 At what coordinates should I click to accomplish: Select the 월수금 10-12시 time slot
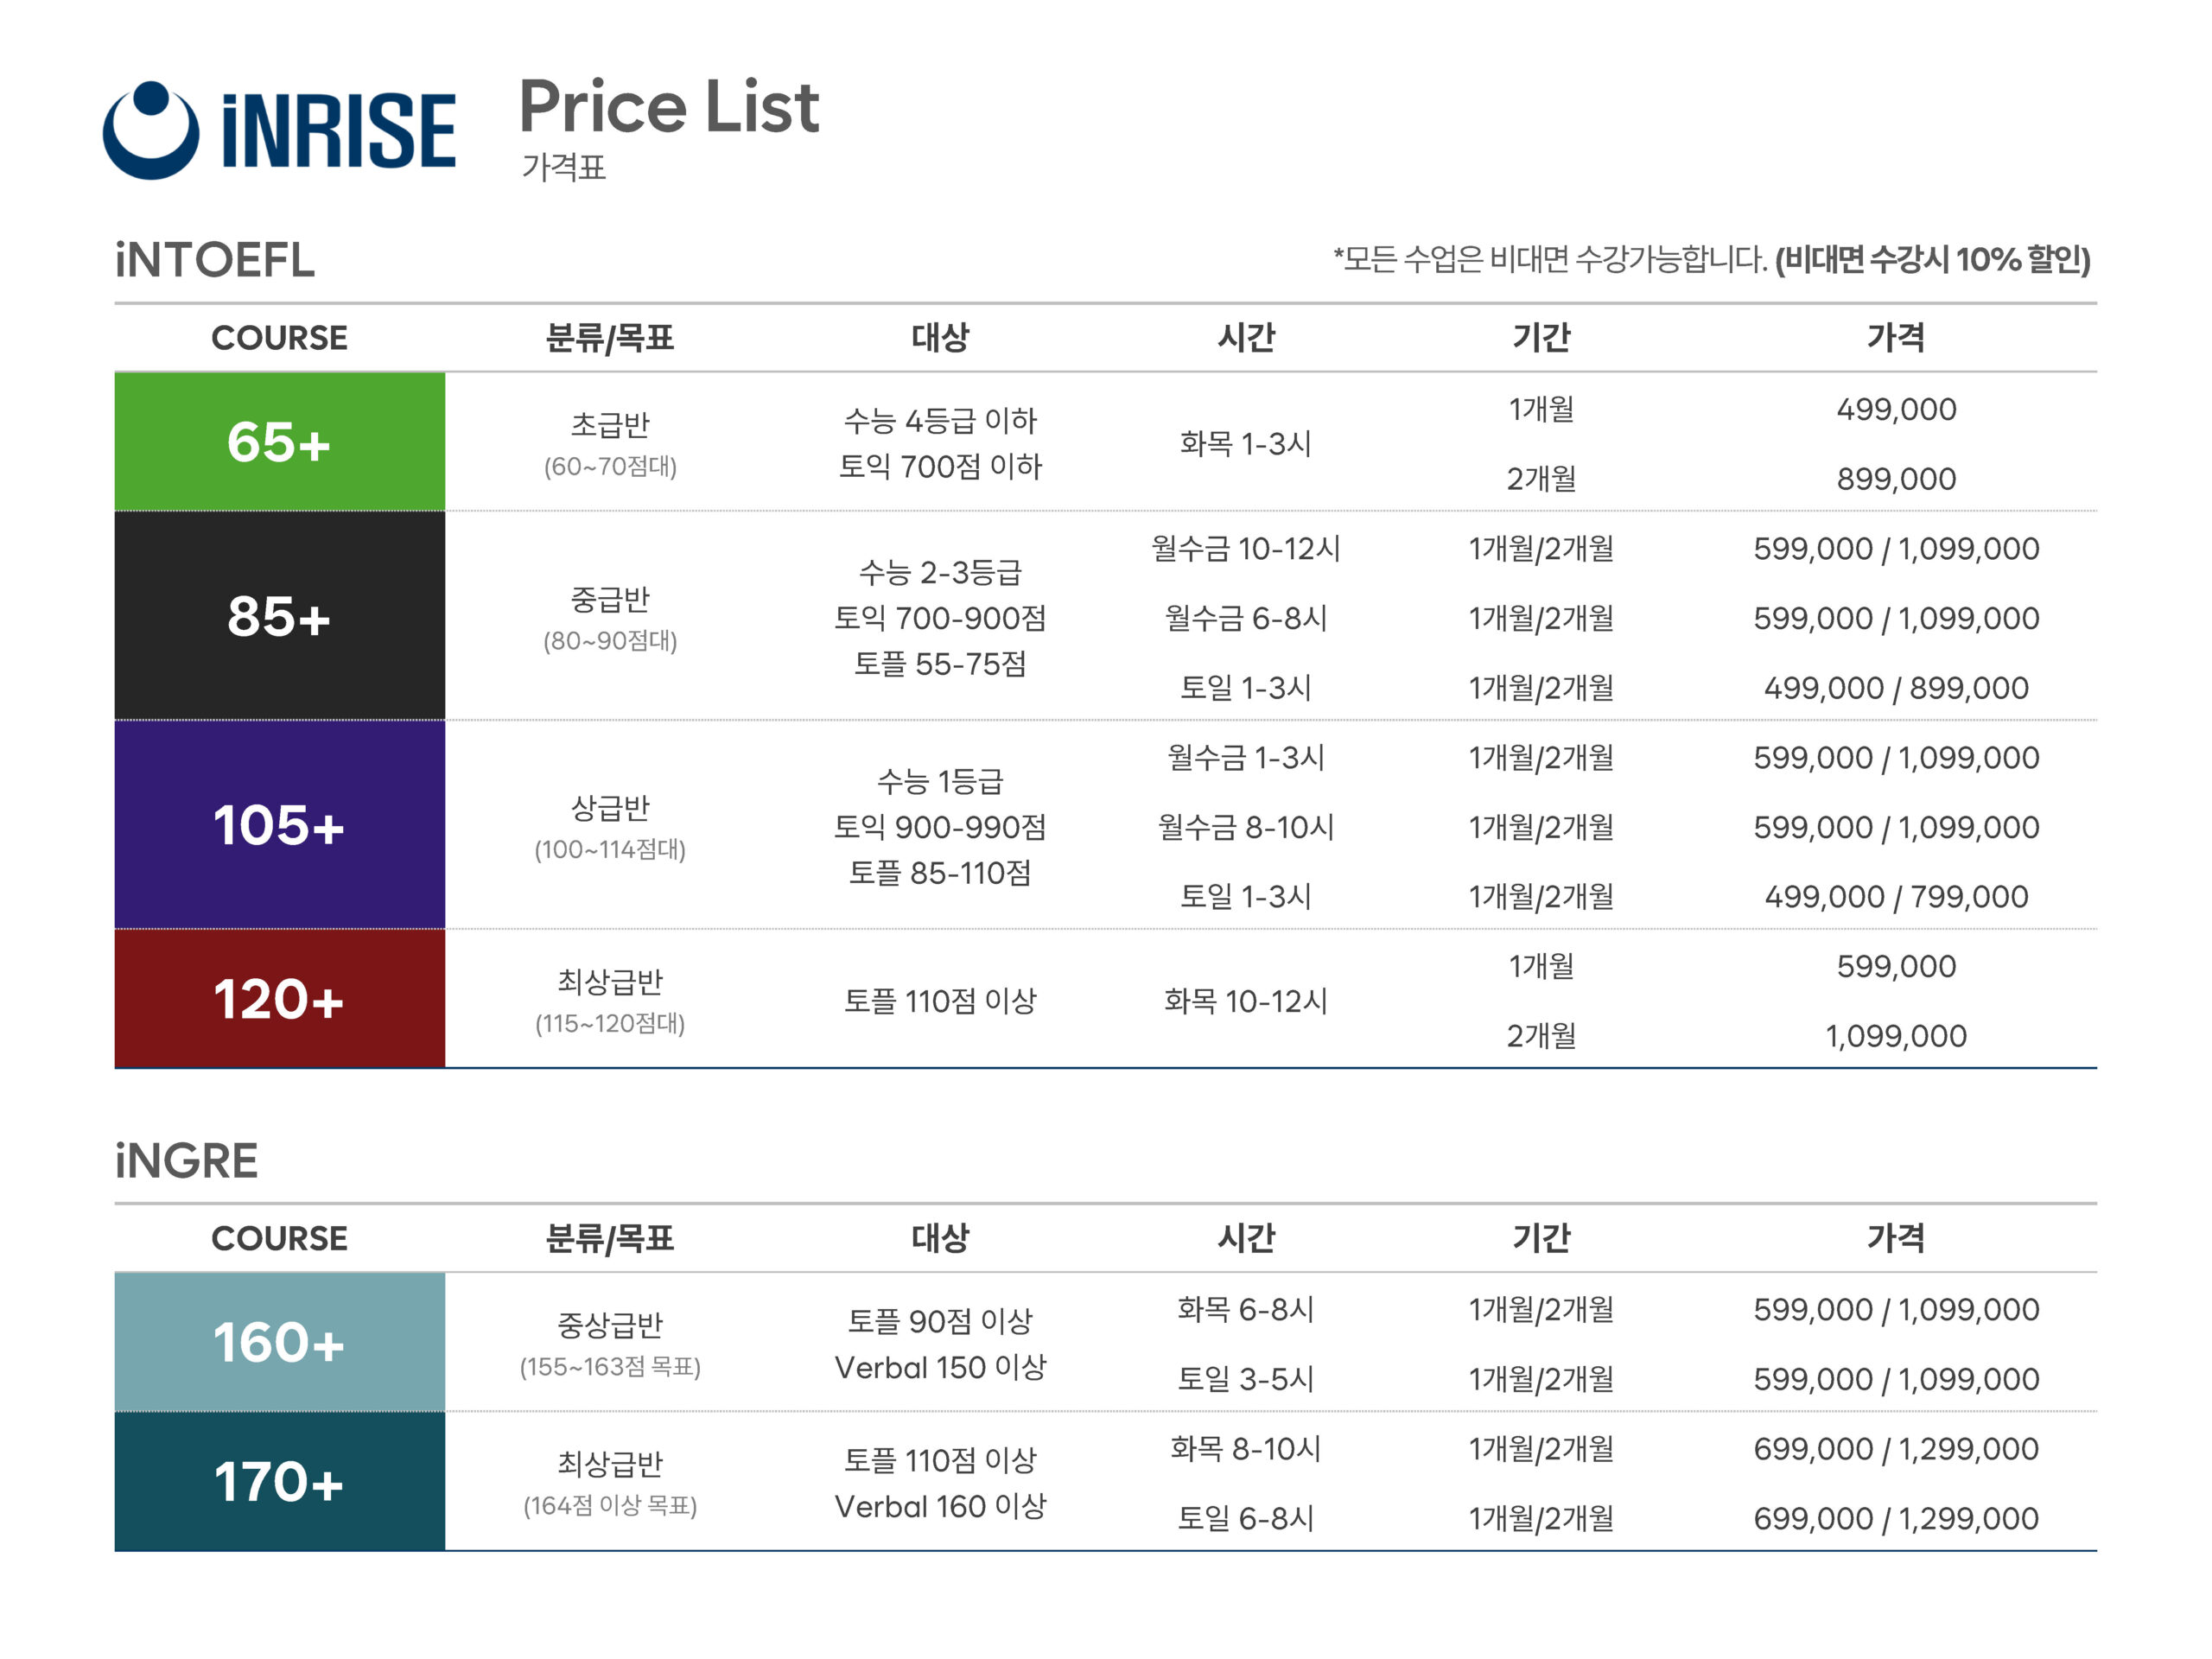coord(1245,548)
